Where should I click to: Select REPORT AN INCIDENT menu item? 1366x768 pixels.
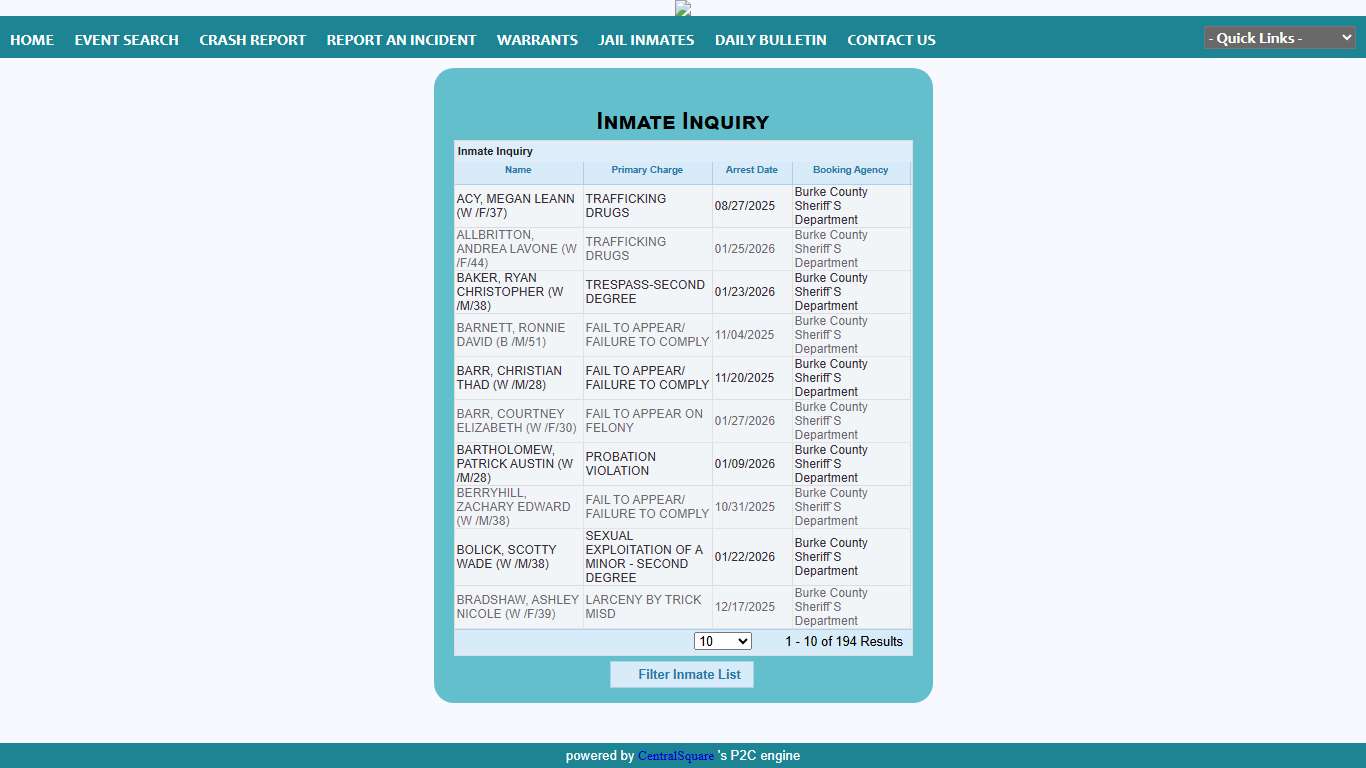401,40
